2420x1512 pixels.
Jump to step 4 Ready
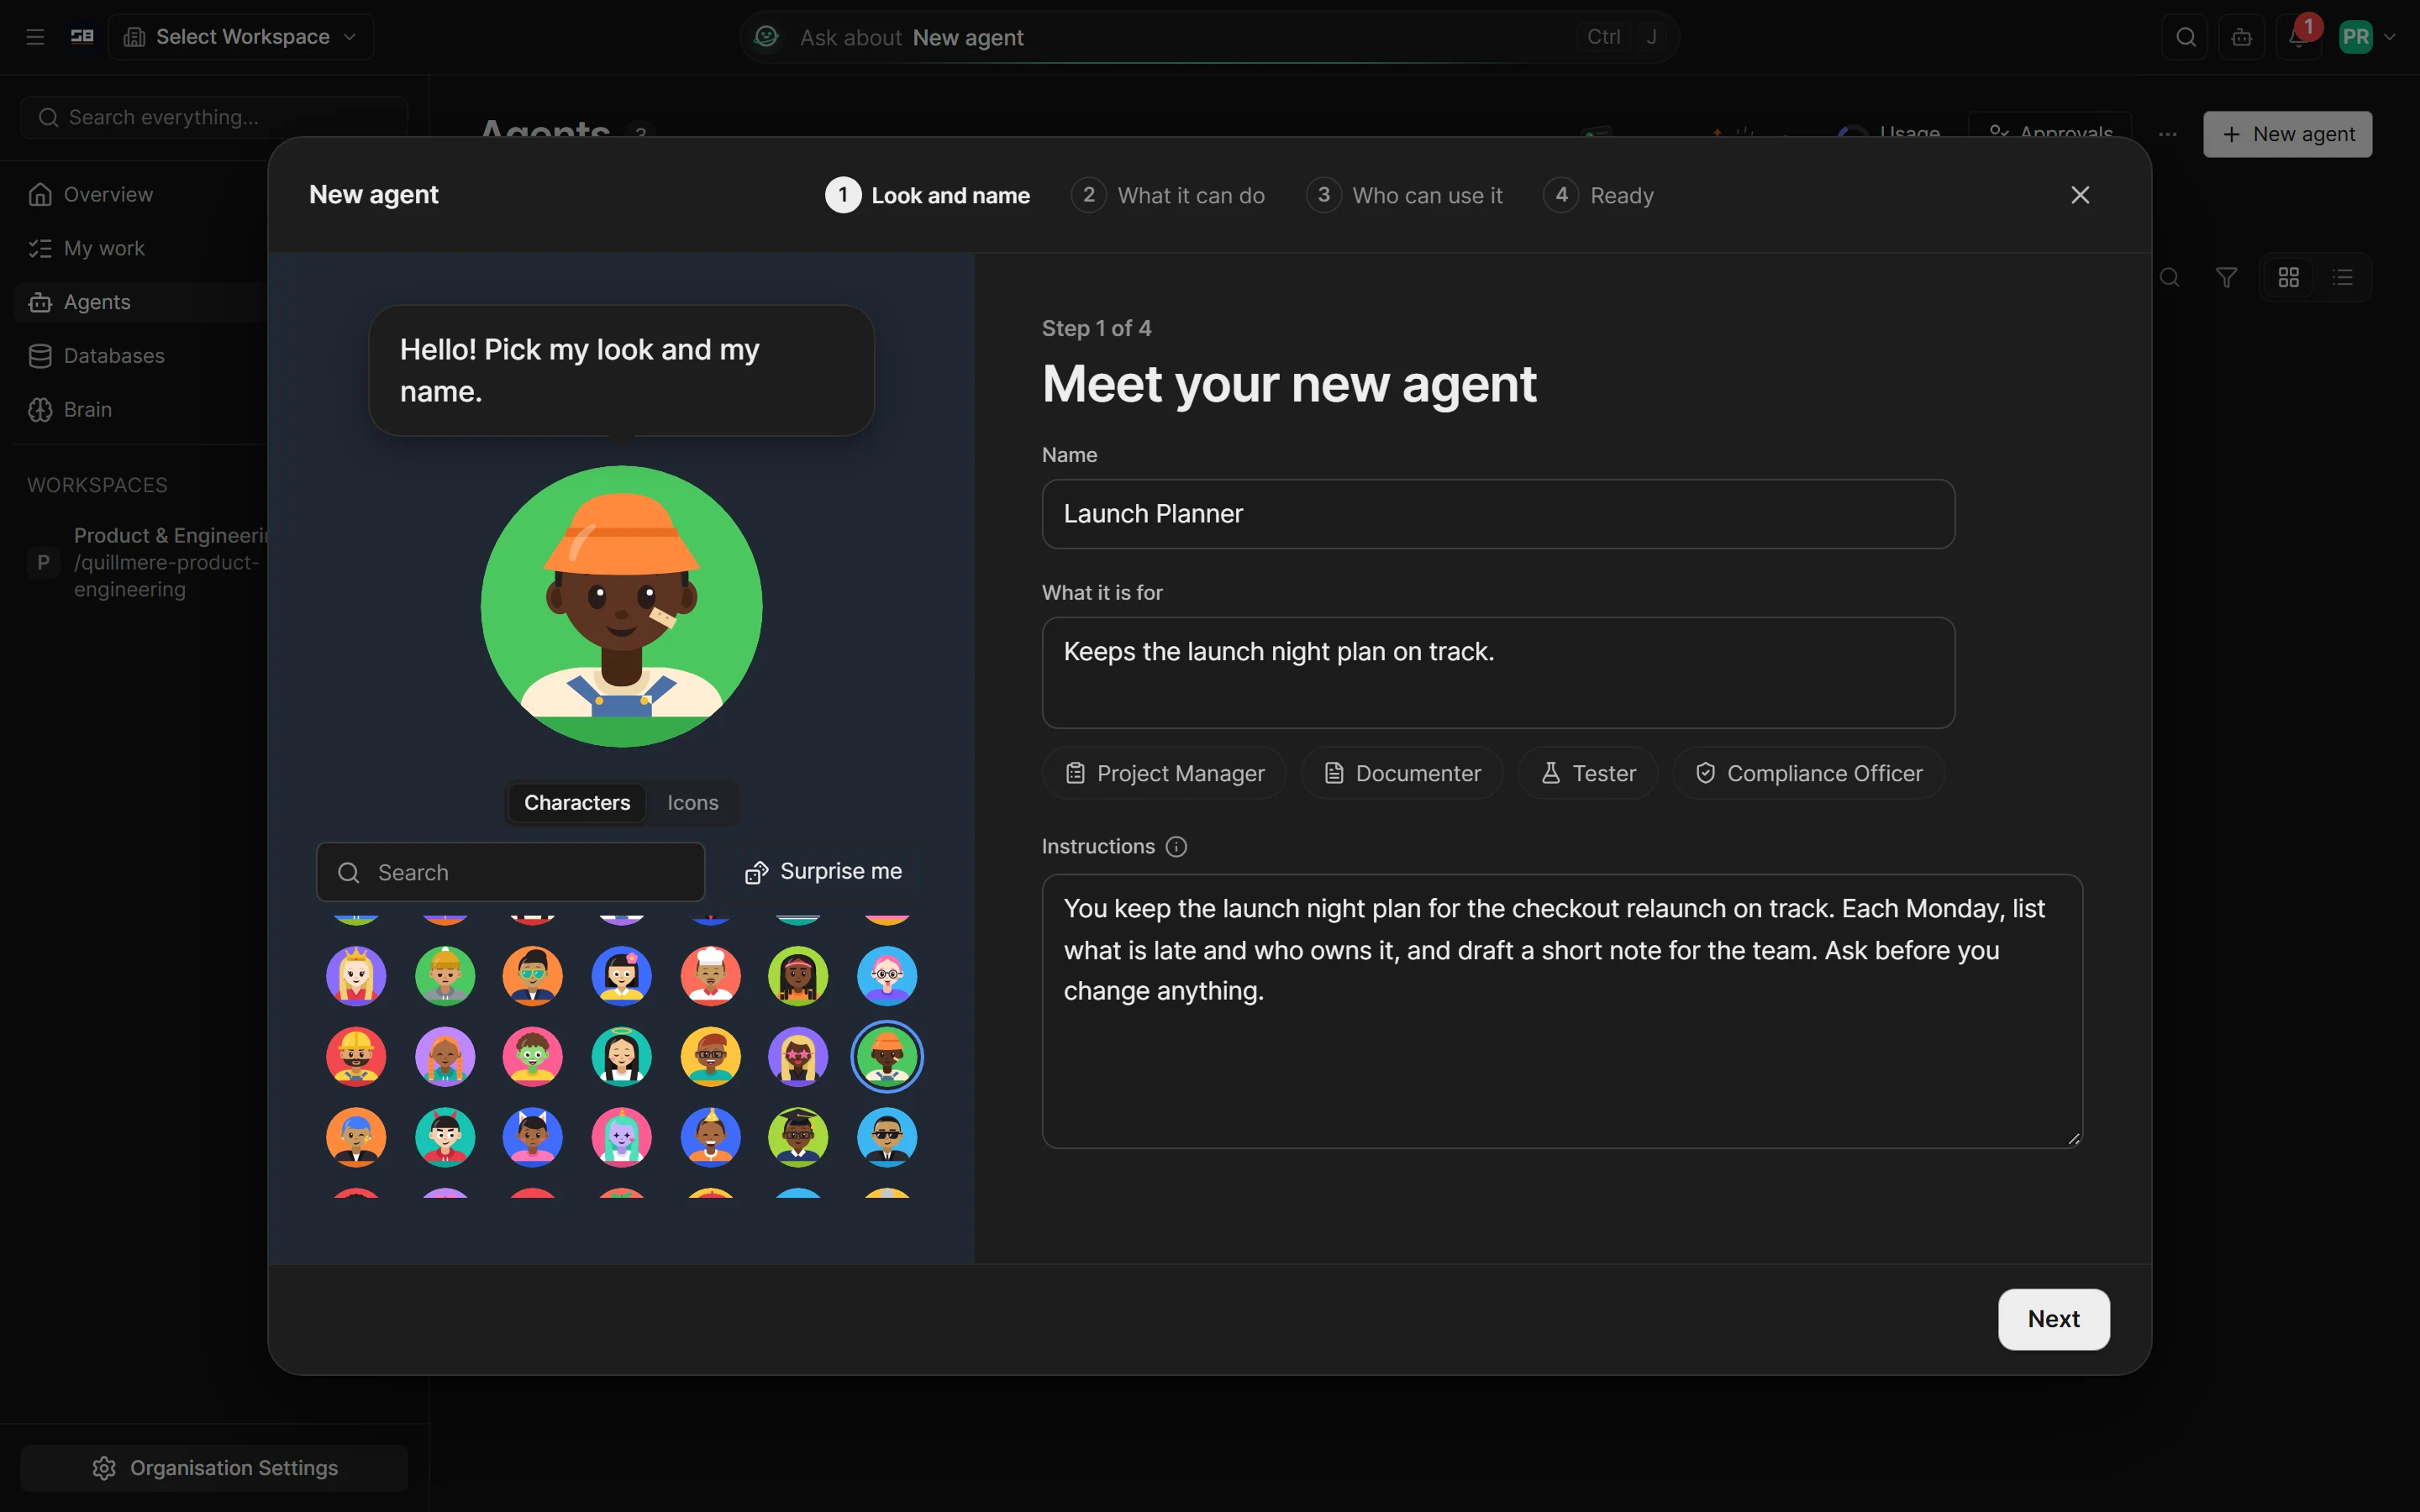coord(1598,195)
